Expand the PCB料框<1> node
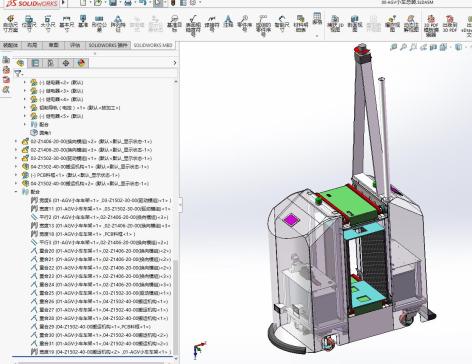The width and height of the screenshot is (472, 364). click(x=16, y=175)
